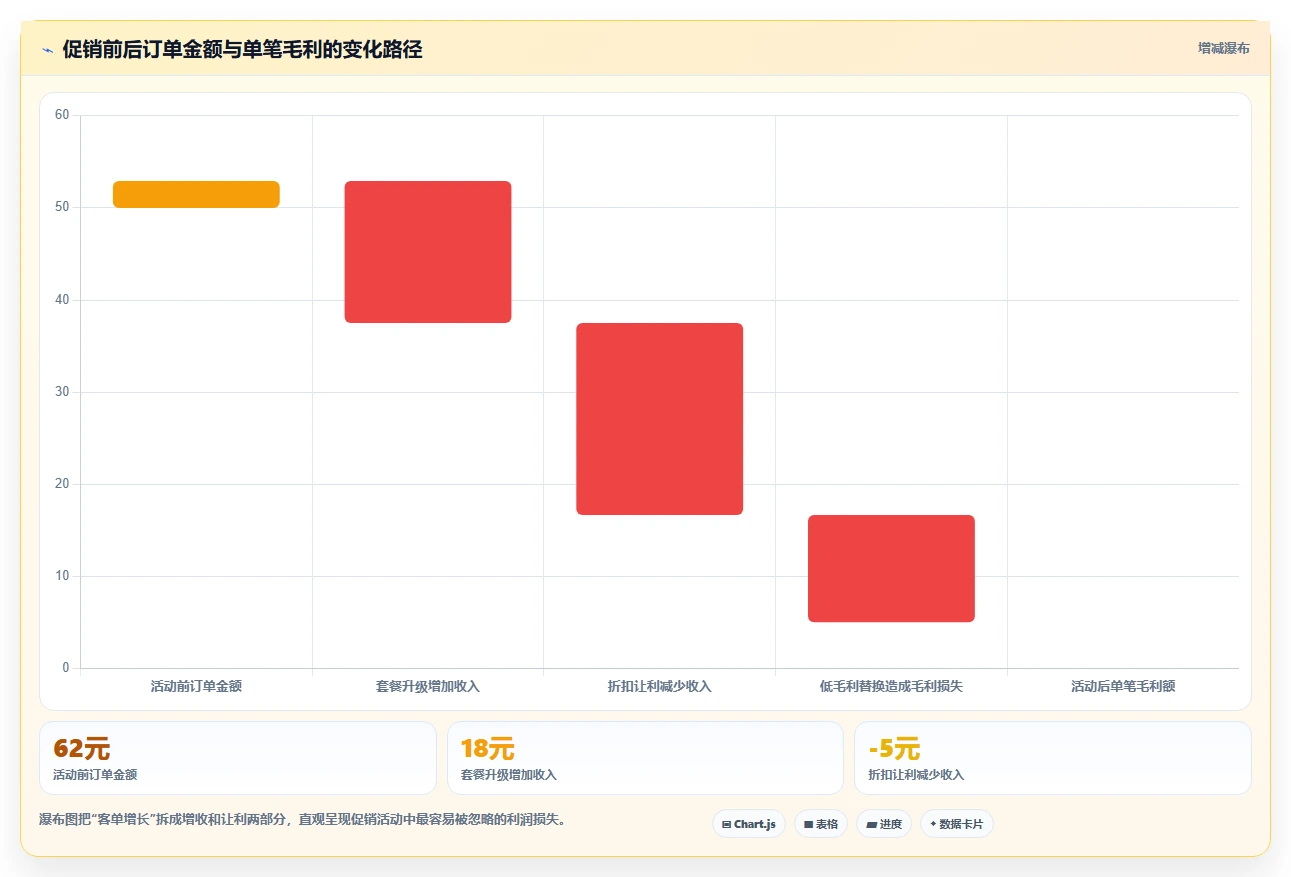Image resolution: width=1291 pixels, height=877 pixels.
Task: Select the 表格 tag chip
Action: [x=821, y=824]
